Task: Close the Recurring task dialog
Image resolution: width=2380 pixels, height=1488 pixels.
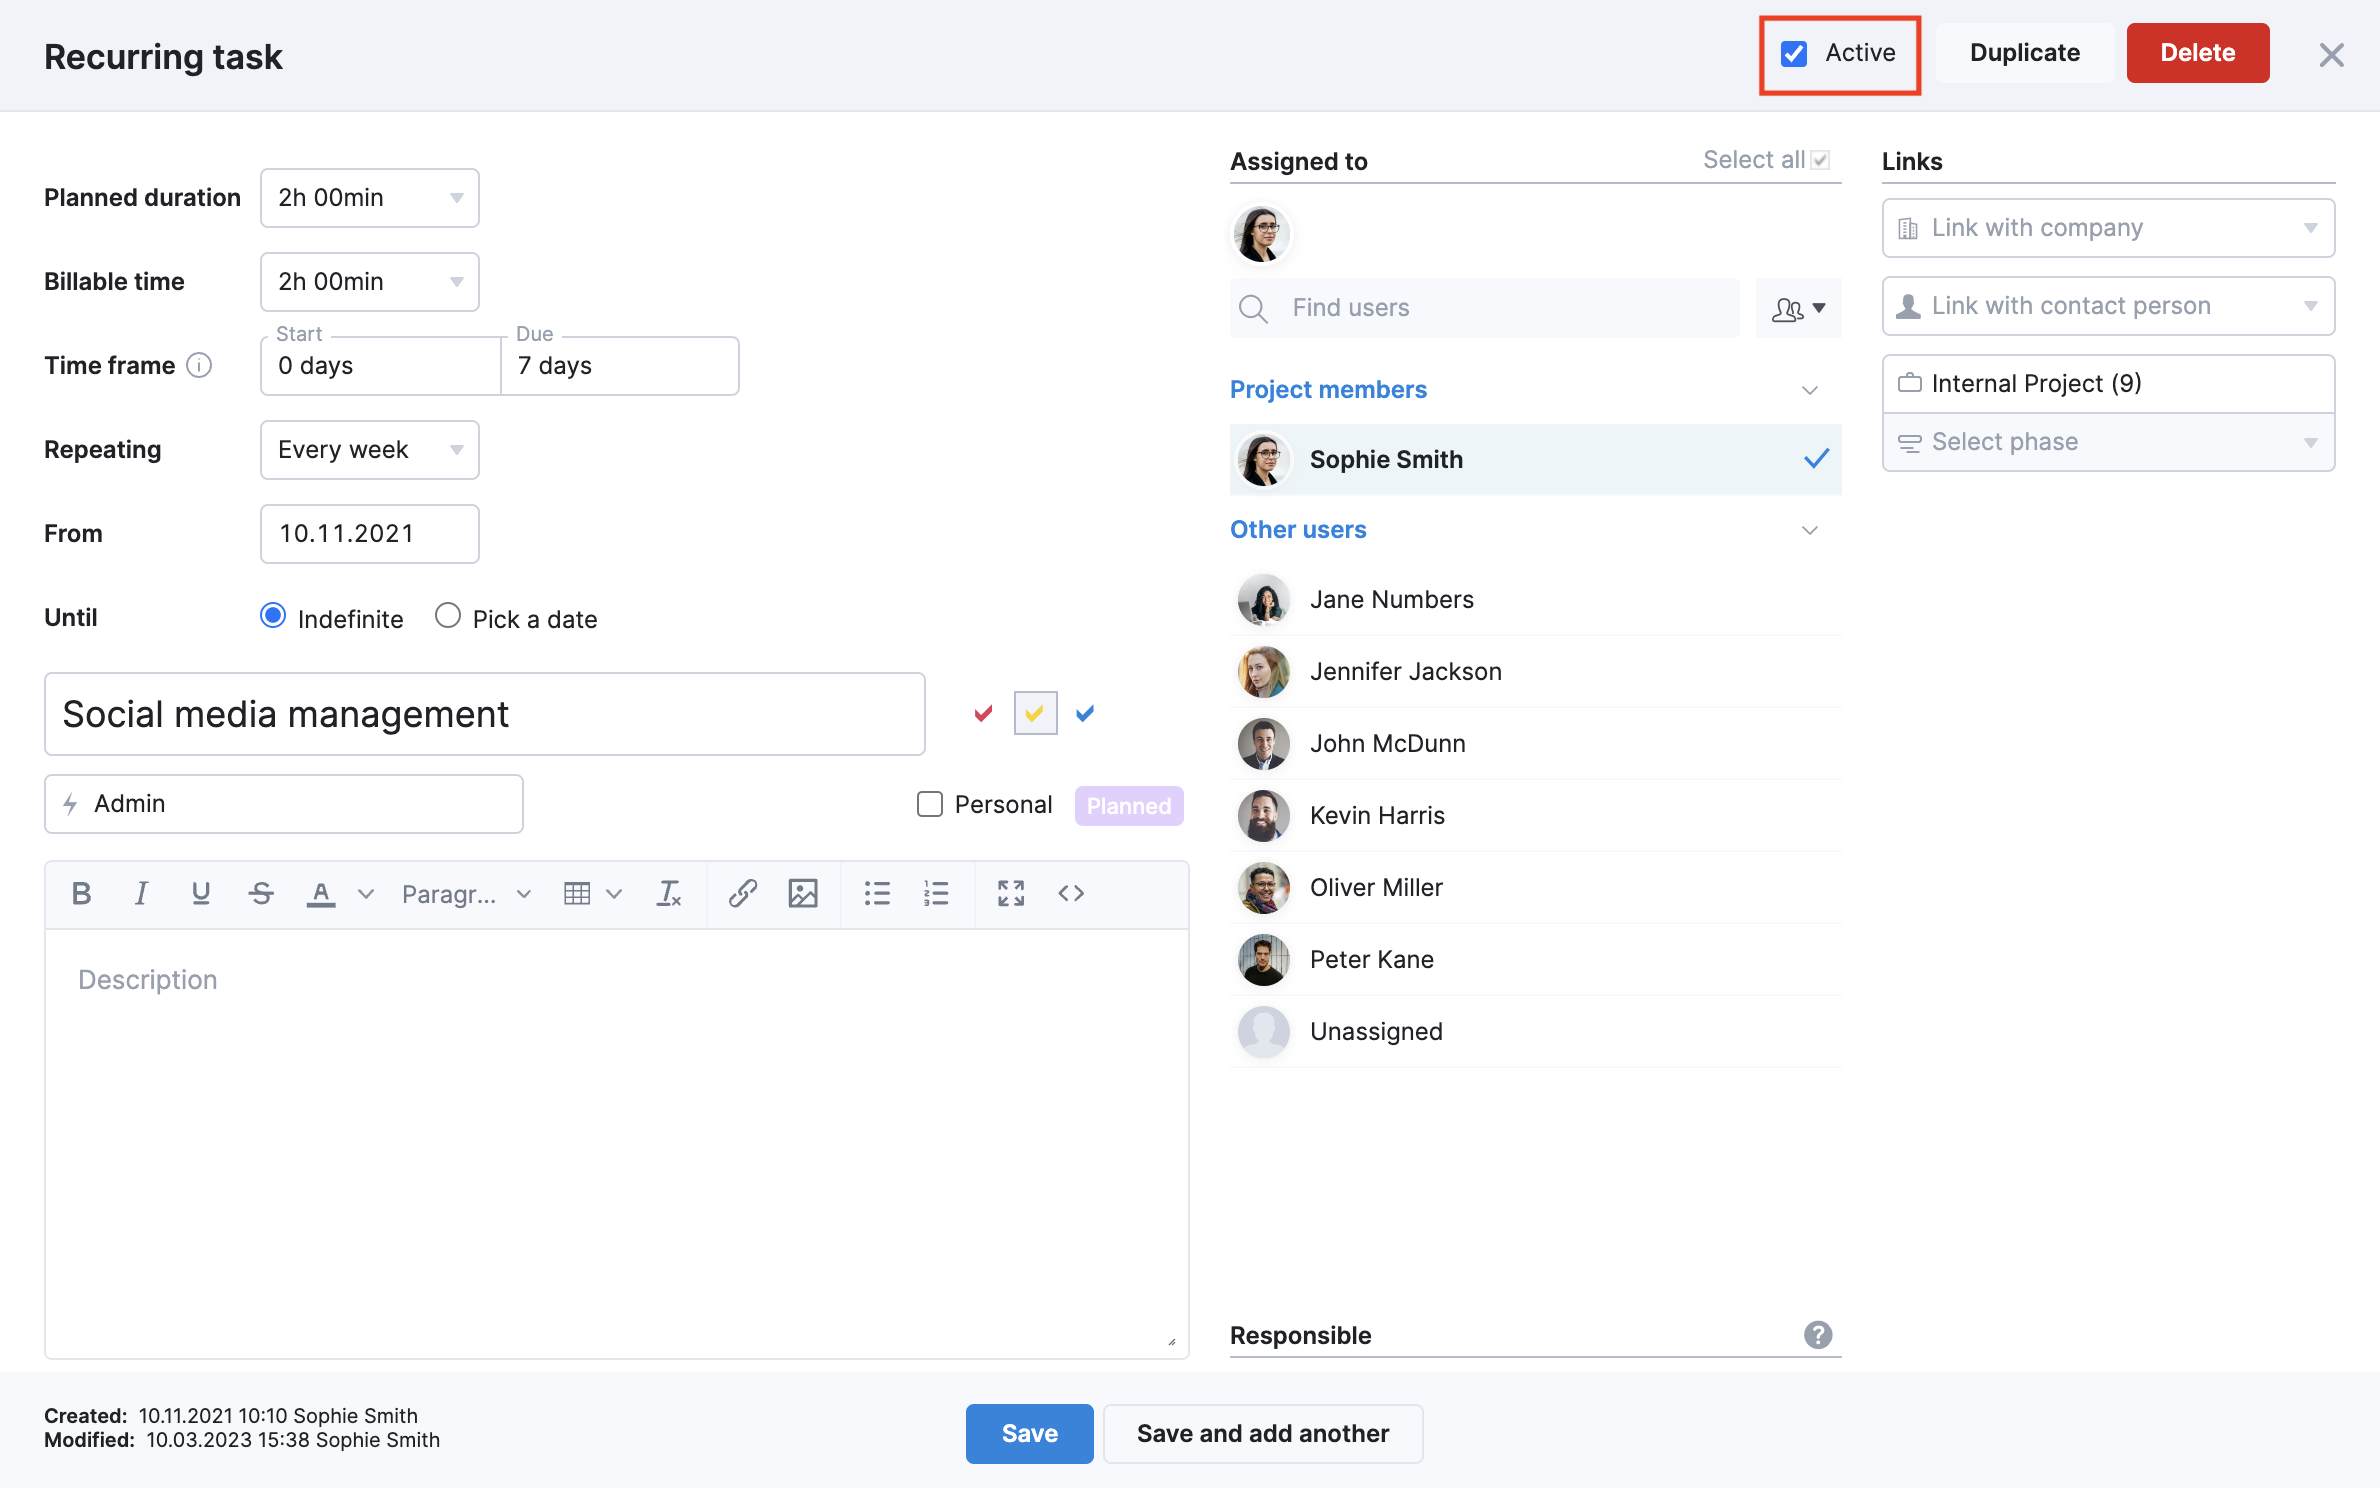Action: 2331,55
